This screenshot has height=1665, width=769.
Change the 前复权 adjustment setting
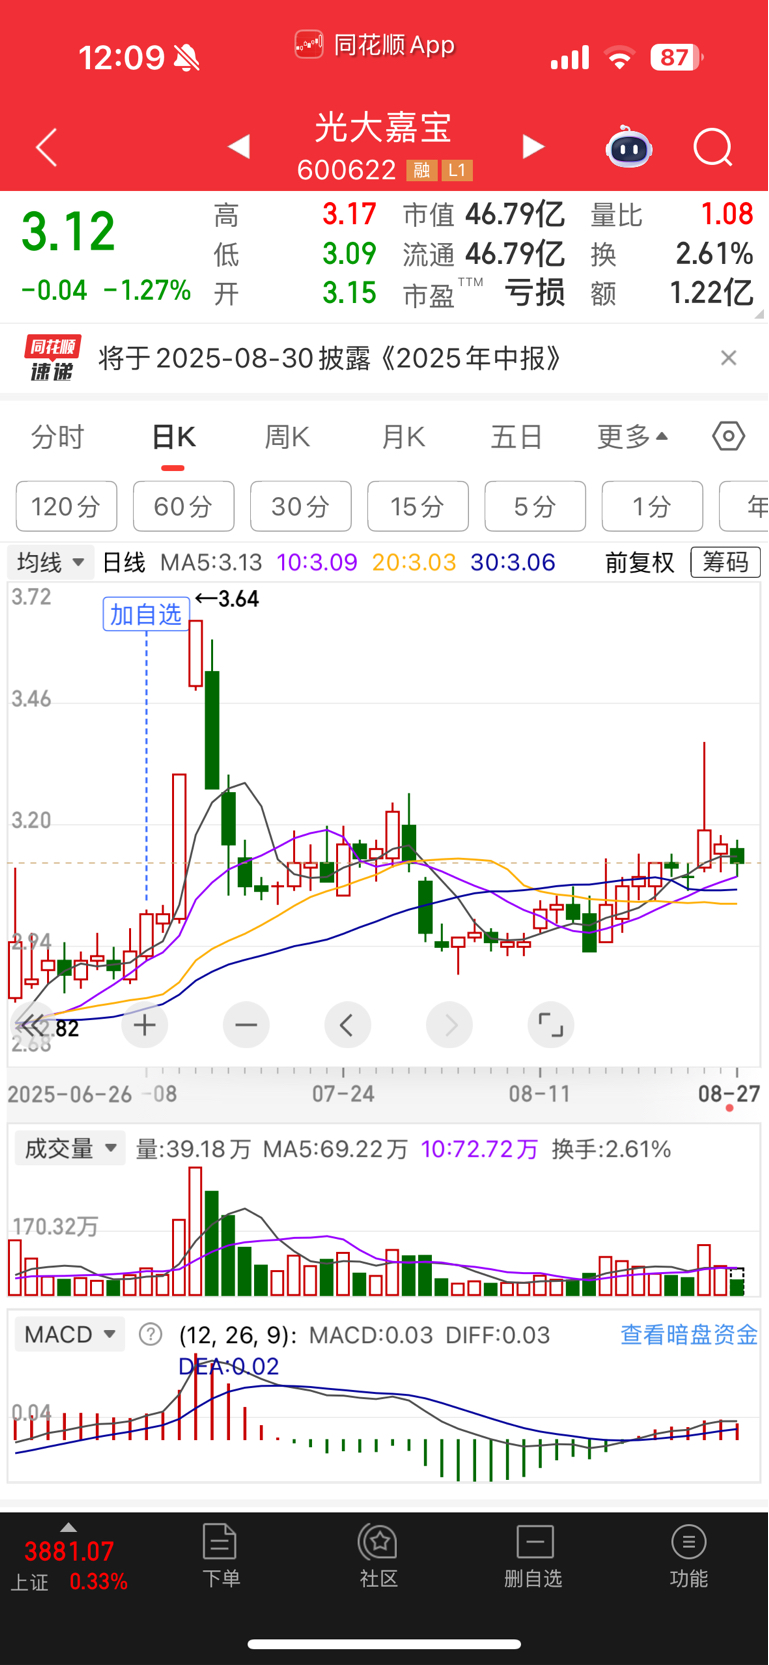(x=640, y=562)
